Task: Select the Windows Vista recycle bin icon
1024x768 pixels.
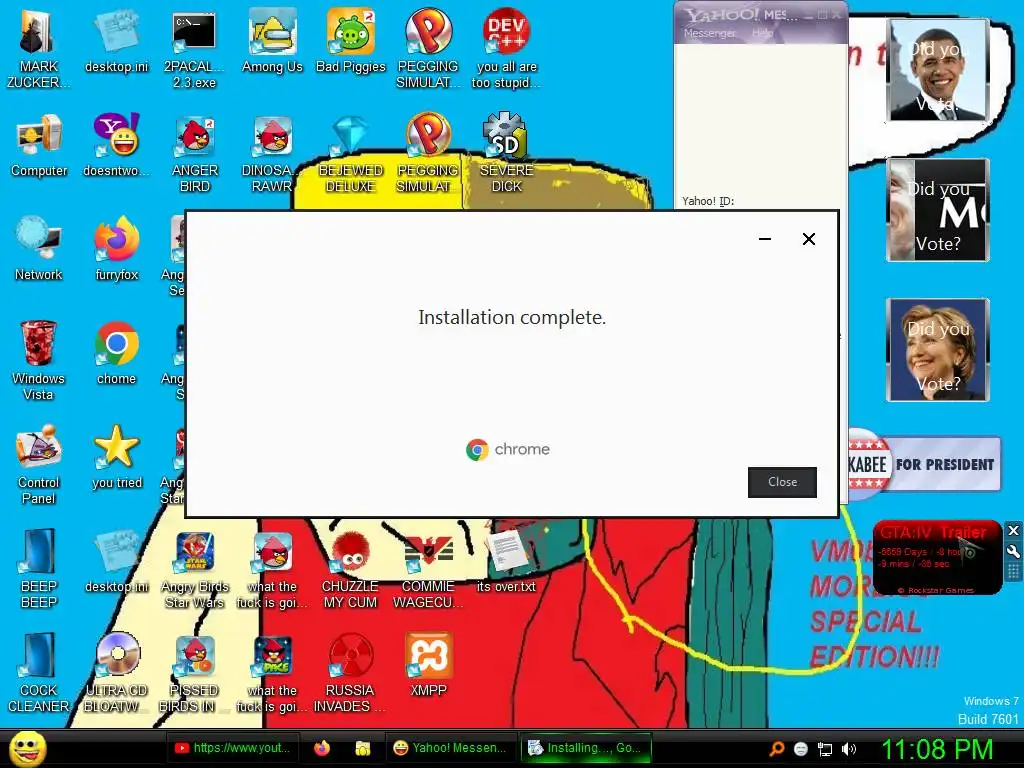Action: point(39,360)
